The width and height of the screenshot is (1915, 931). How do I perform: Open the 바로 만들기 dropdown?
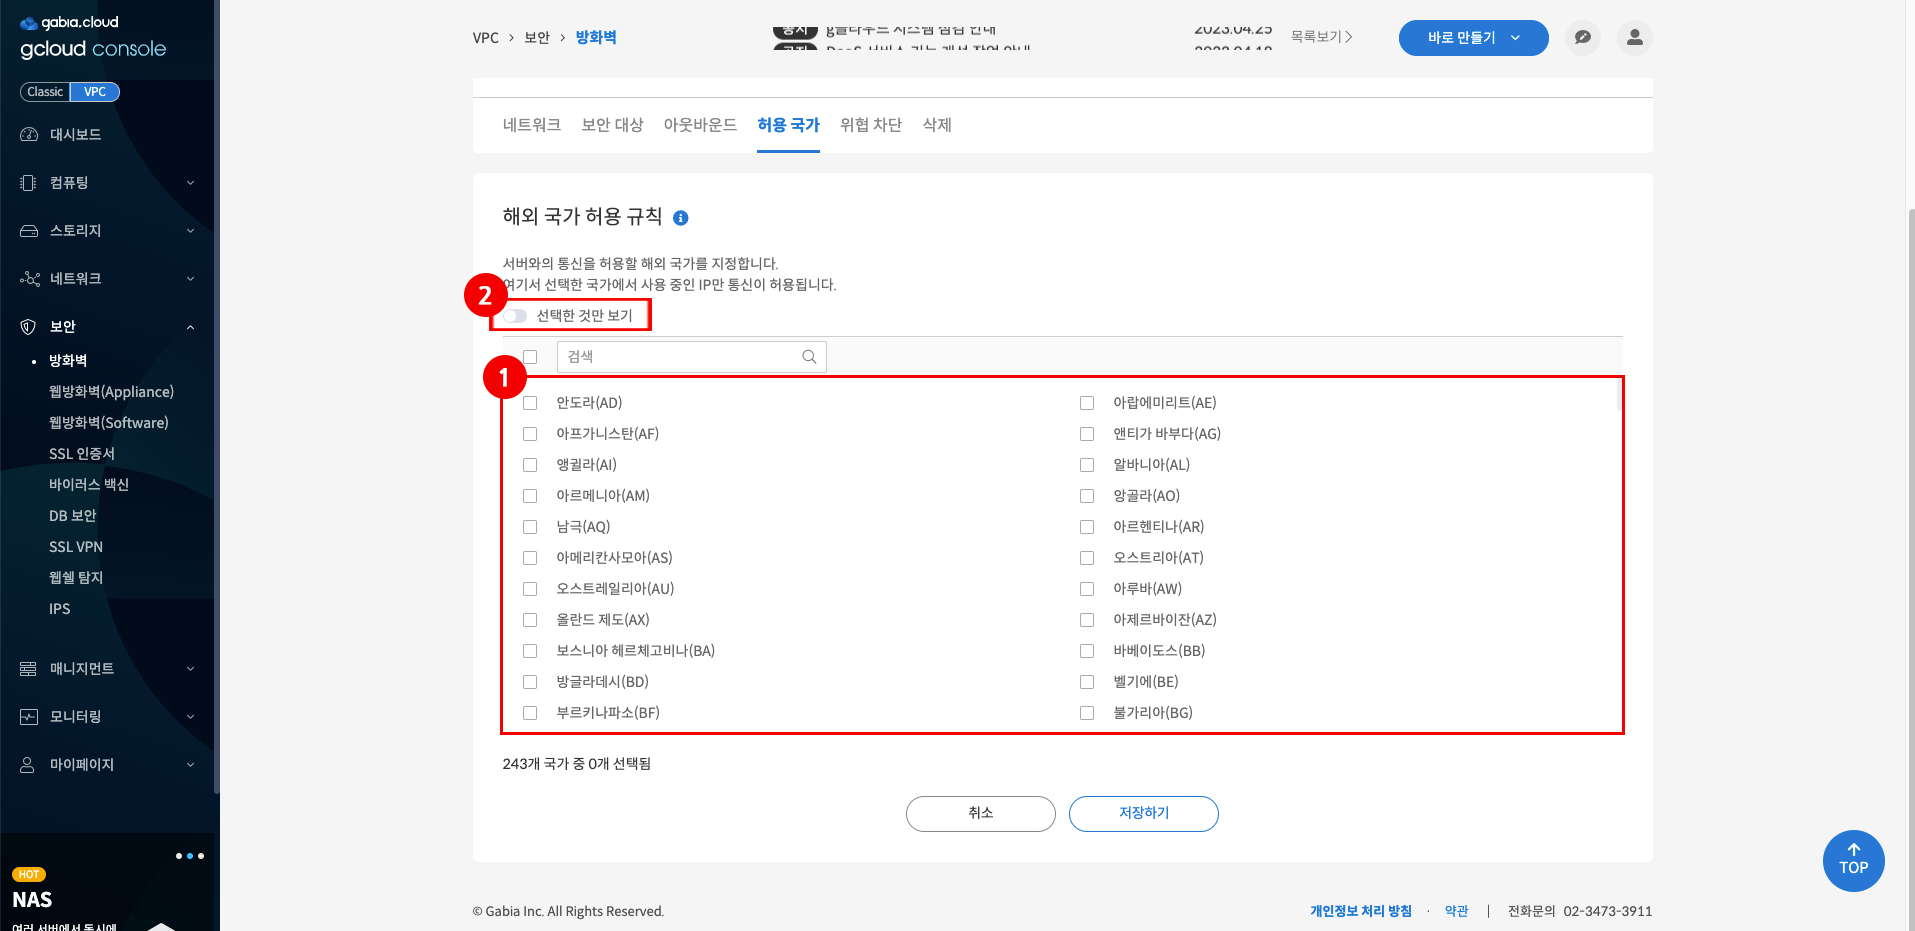click(x=1473, y=38)
